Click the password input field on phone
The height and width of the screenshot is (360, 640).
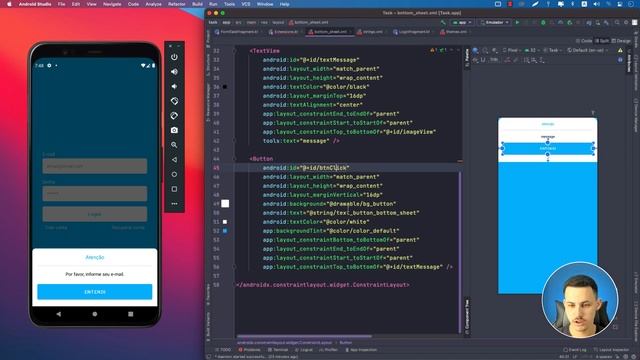click(x=95, y=193)
